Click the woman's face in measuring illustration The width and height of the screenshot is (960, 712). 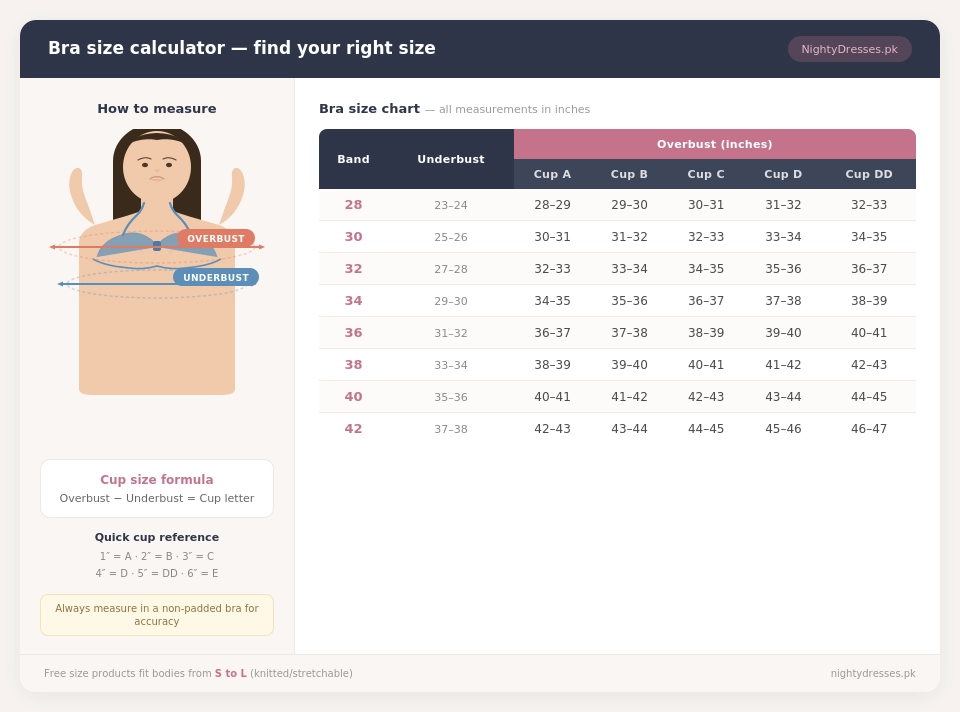pyautogui.click(x=157, y=165)
